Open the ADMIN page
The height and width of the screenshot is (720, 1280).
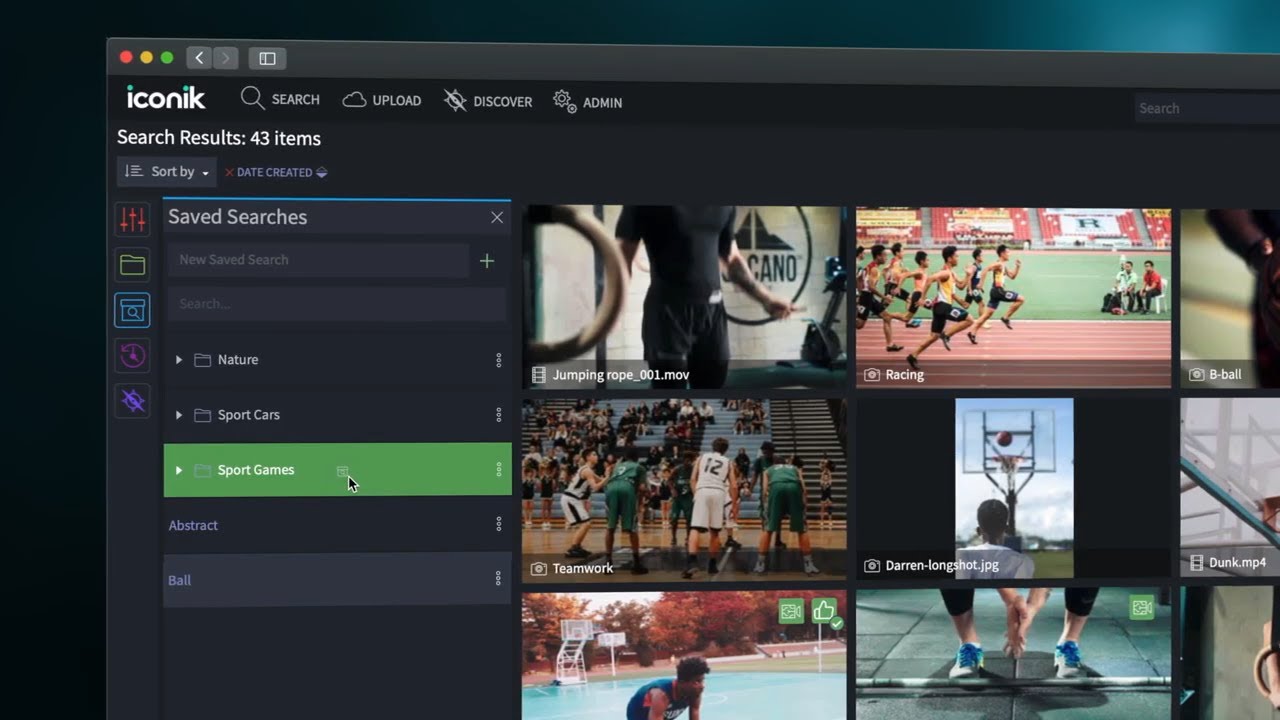pos(588,102)
